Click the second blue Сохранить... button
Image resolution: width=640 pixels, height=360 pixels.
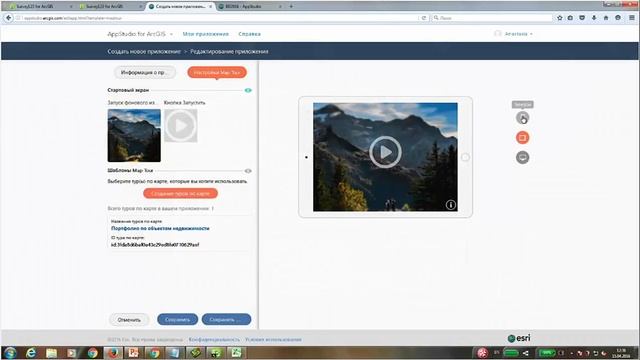click(227, 320)
